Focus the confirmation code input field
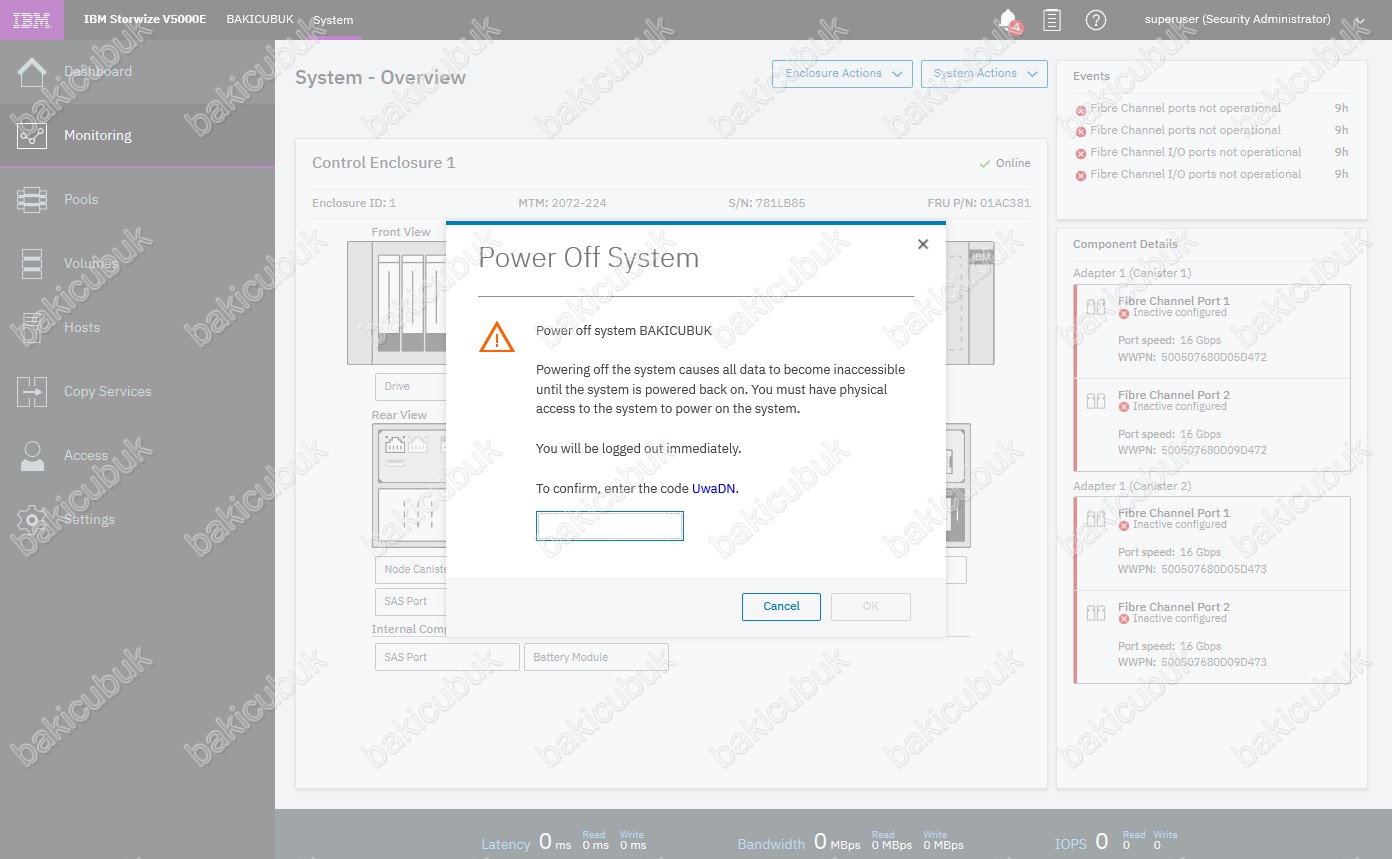This screenshot has height=859, width=1392. pyautogui.click(x=610, y=526)
